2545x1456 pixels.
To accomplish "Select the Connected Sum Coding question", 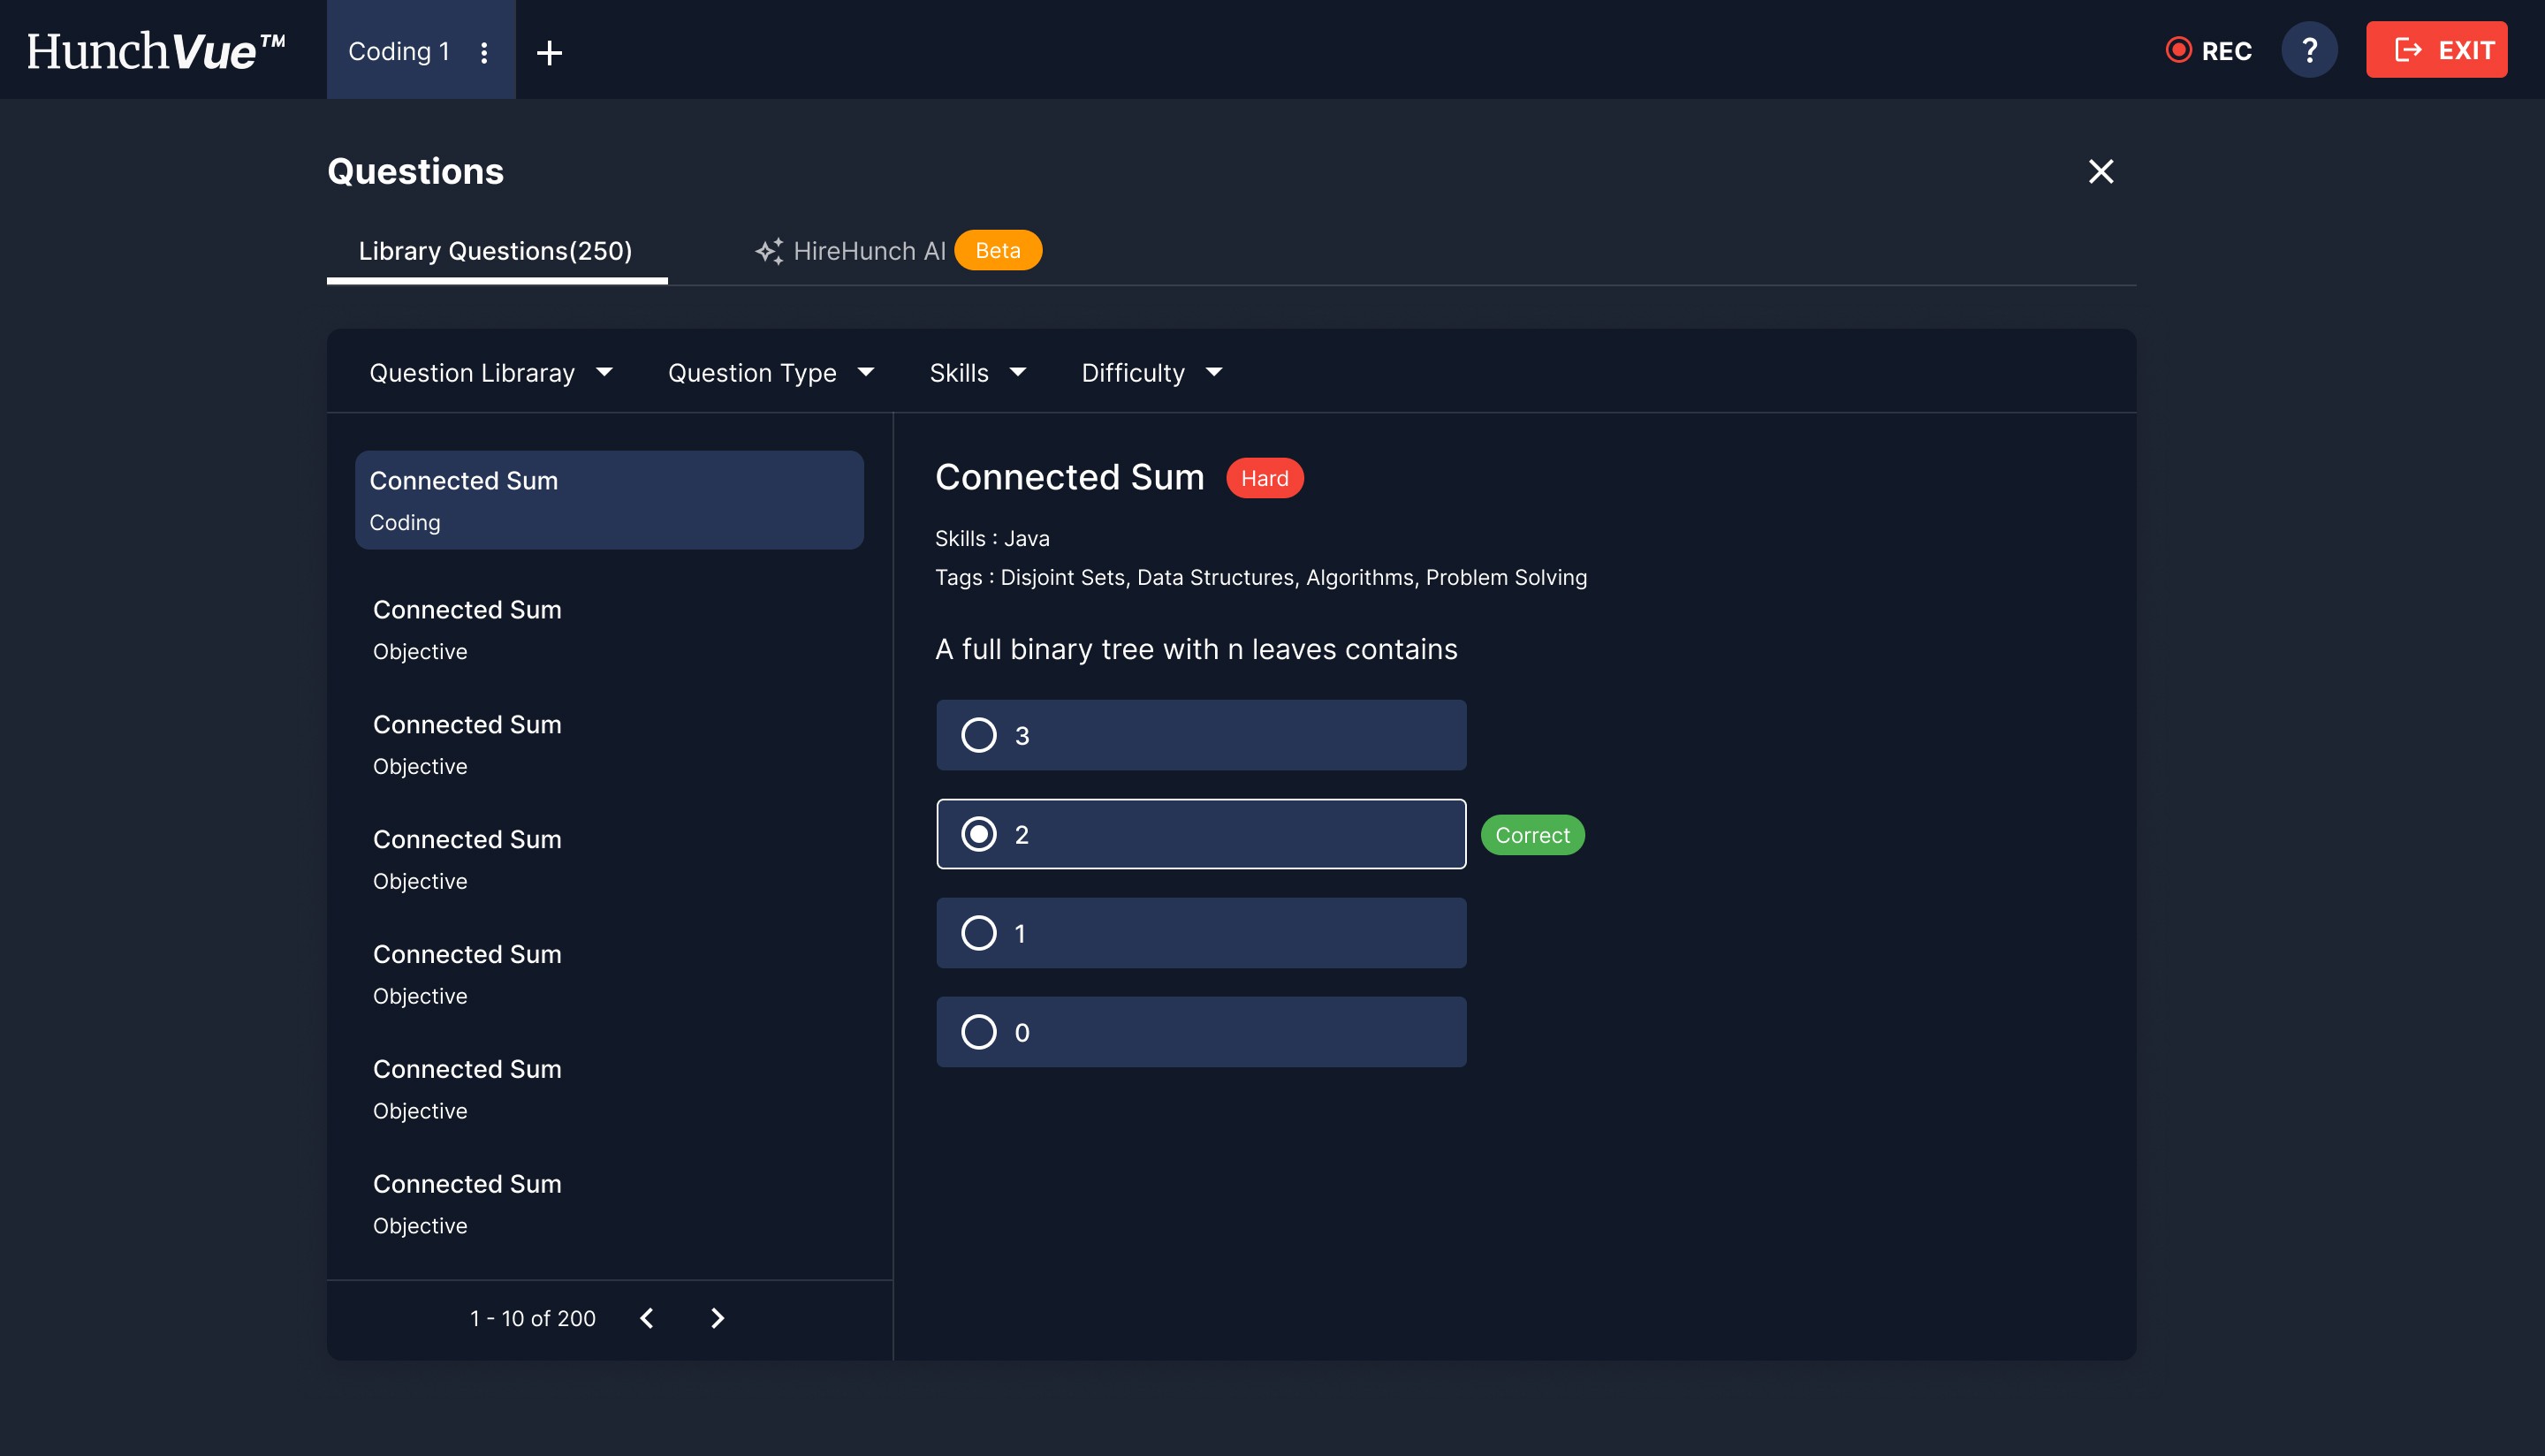I will 608,500.
